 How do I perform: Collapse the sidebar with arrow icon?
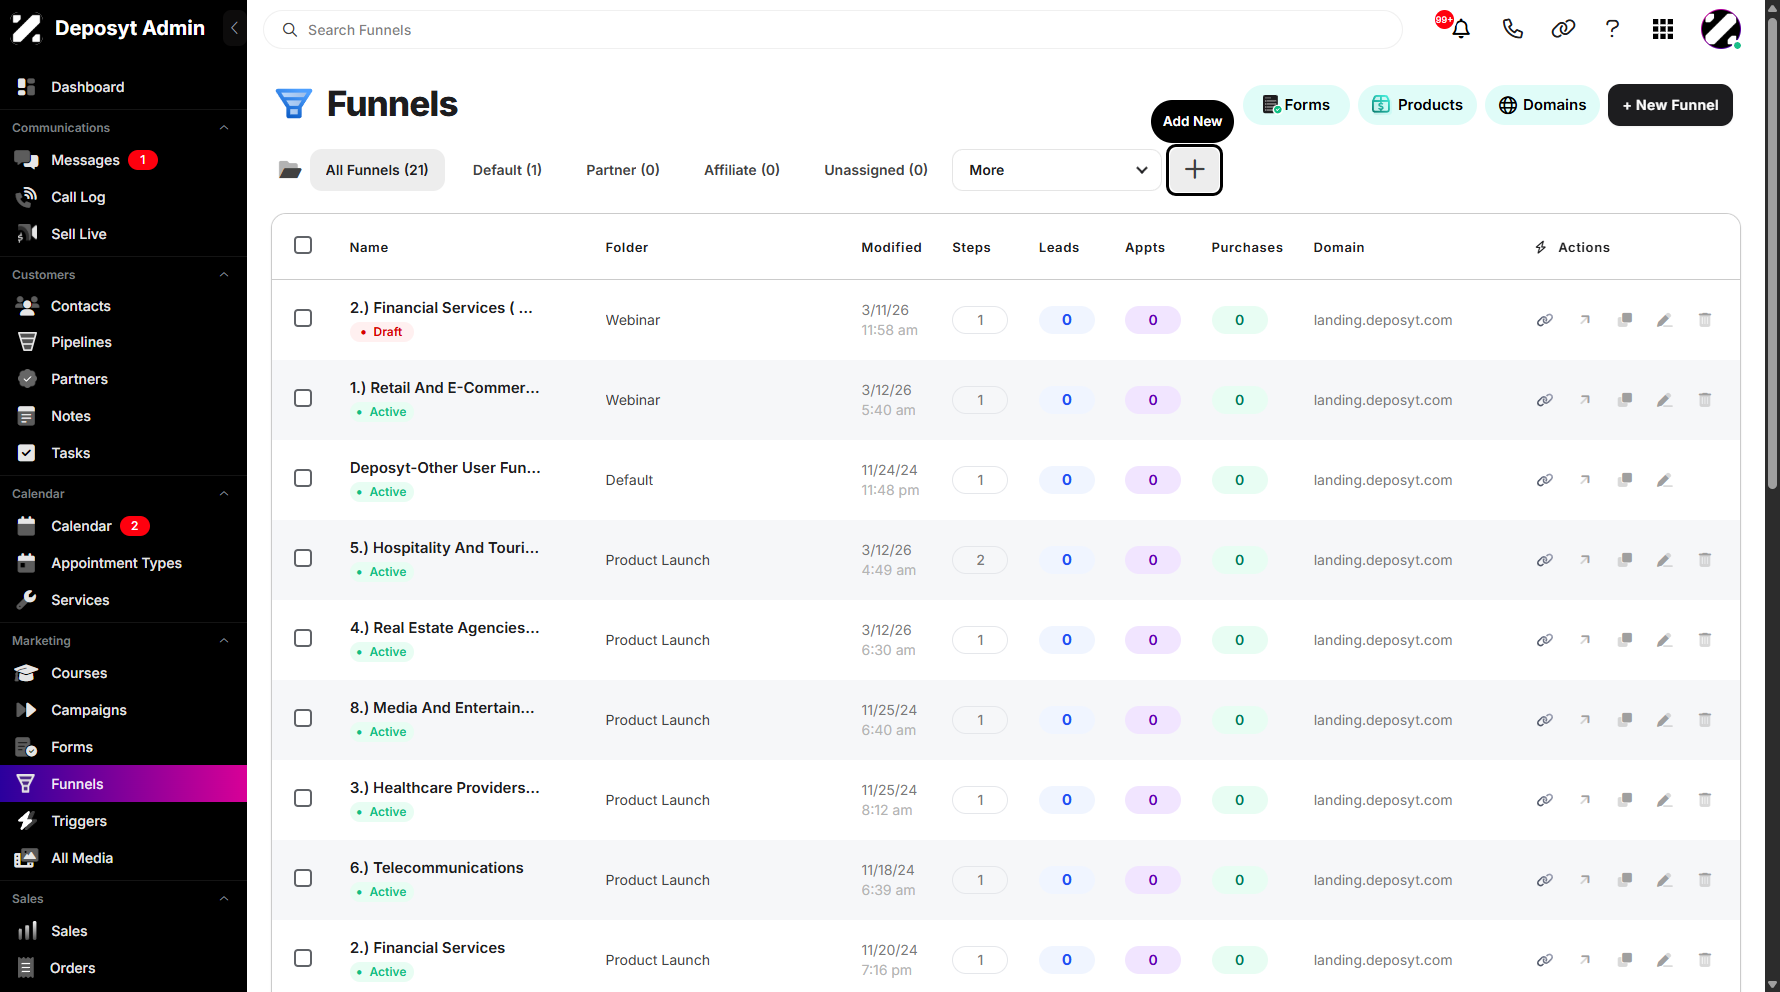(234, 28)
